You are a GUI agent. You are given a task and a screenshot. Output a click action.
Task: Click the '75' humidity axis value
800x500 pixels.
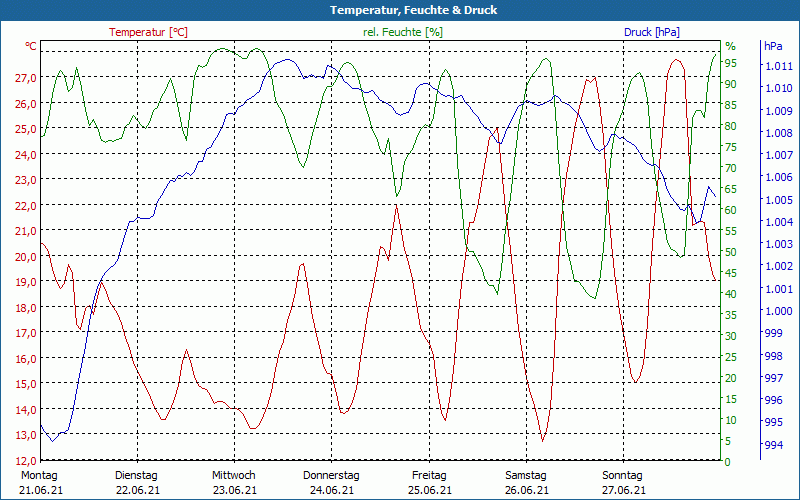[x=731, y=147]
